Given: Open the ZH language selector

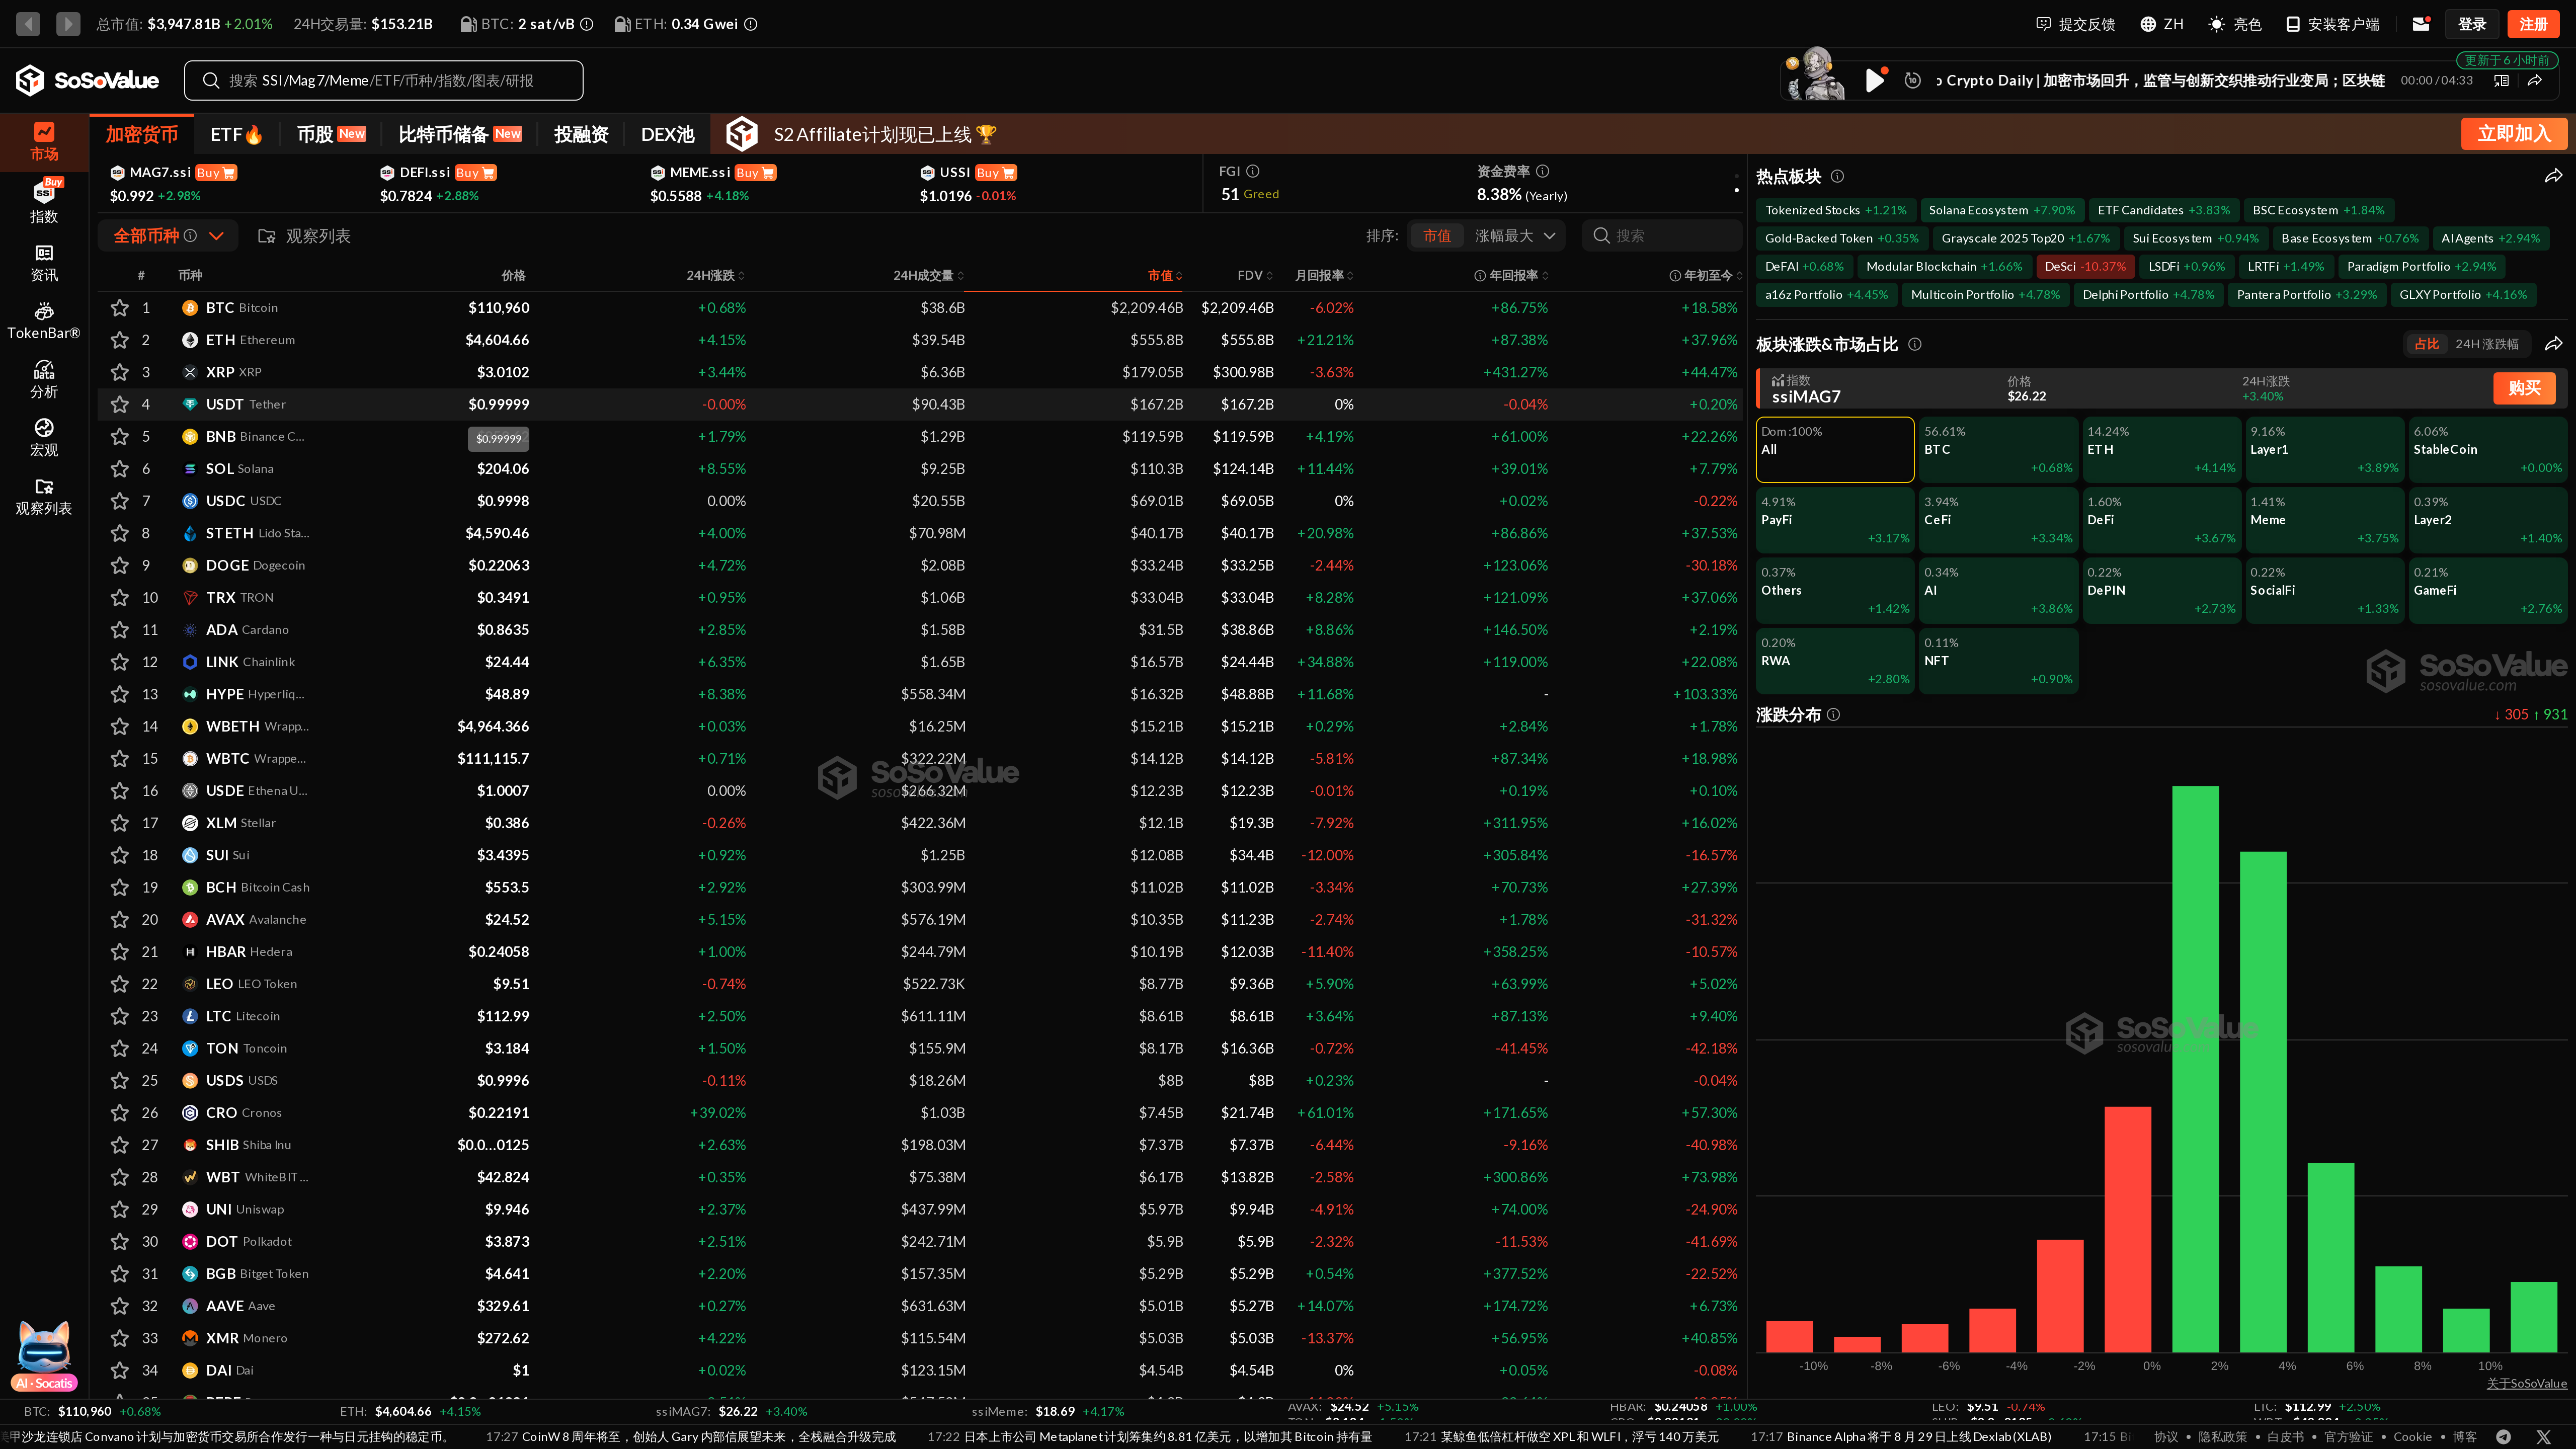Looking at the screenshot, I should point(2161,24).
